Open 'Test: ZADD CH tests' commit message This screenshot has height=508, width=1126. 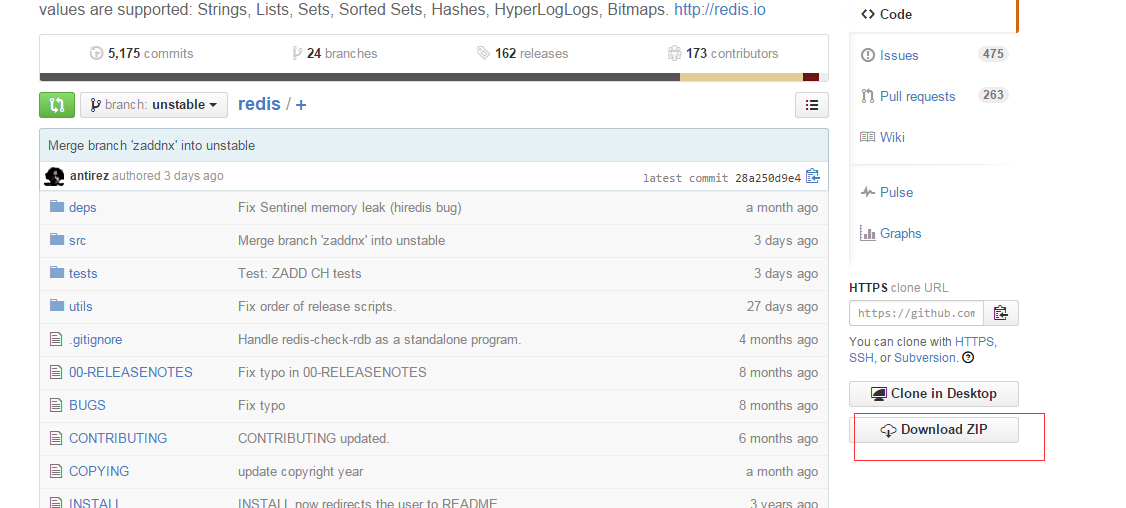pyautogui.click(x=299, y=274)
